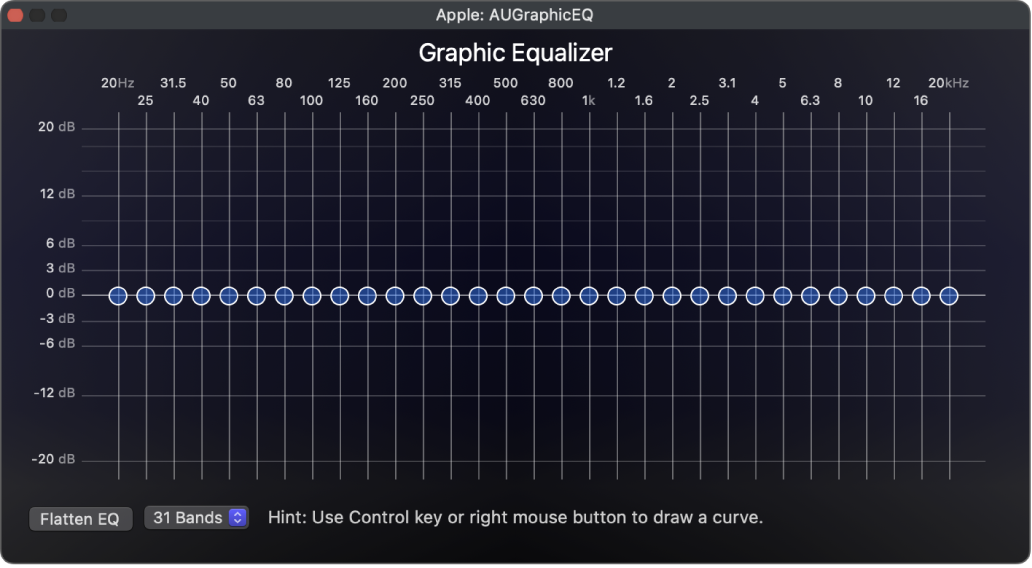Select the 20 kHz band slider handle

coord(949,295)
